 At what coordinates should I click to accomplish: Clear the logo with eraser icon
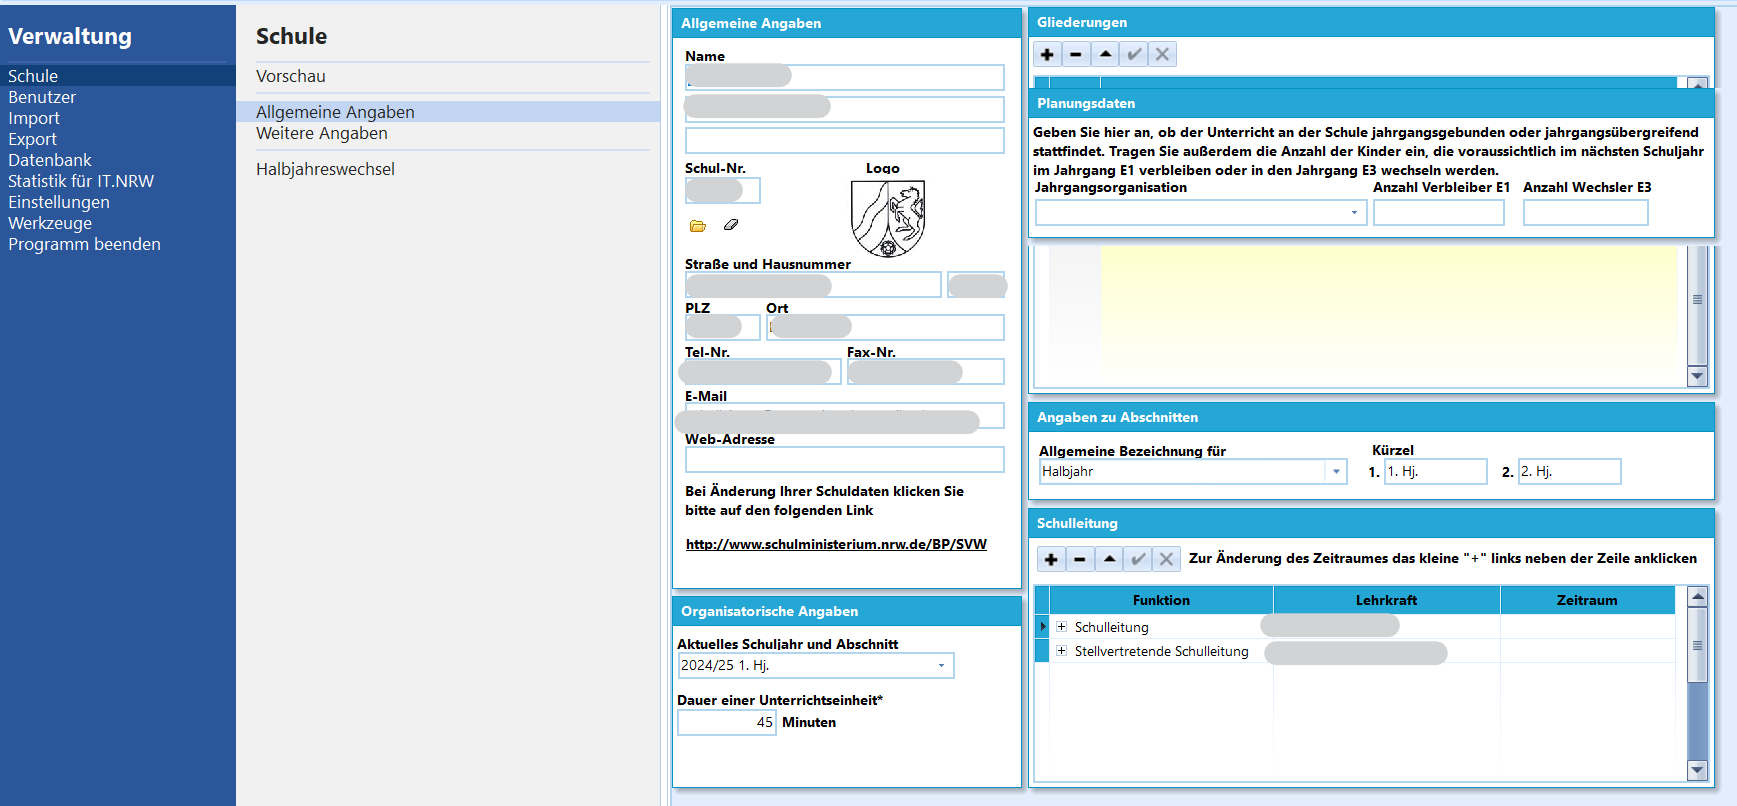[731, 225]
